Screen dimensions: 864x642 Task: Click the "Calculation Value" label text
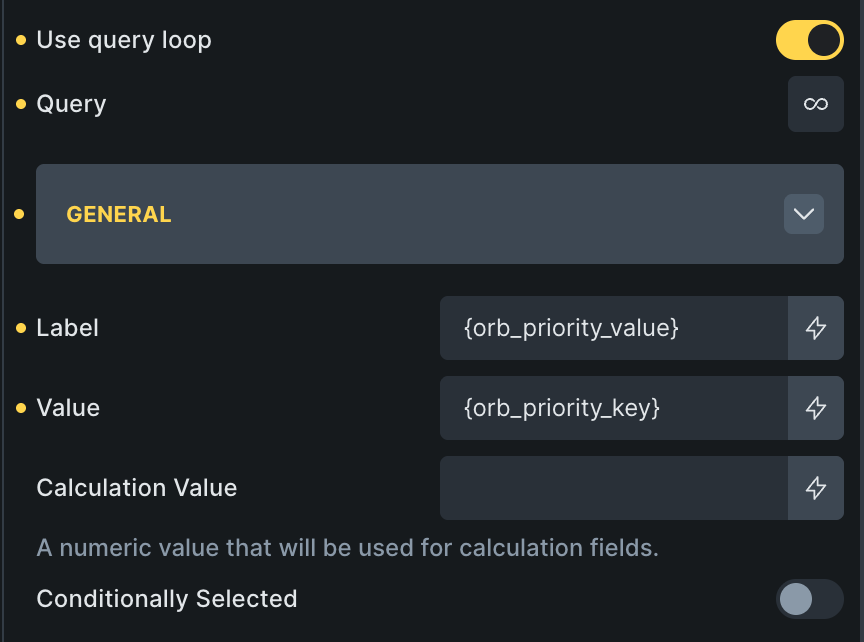(x=137, y=488)
